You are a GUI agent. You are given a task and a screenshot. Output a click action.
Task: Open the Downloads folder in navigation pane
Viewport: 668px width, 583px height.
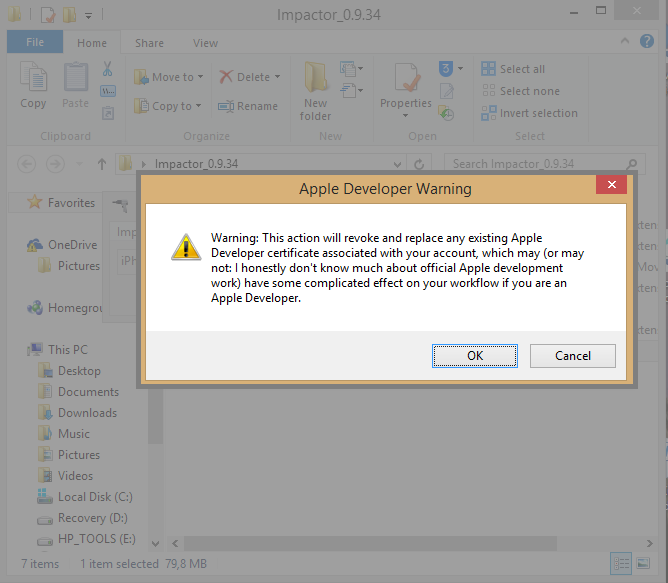[x=77, y=413]
